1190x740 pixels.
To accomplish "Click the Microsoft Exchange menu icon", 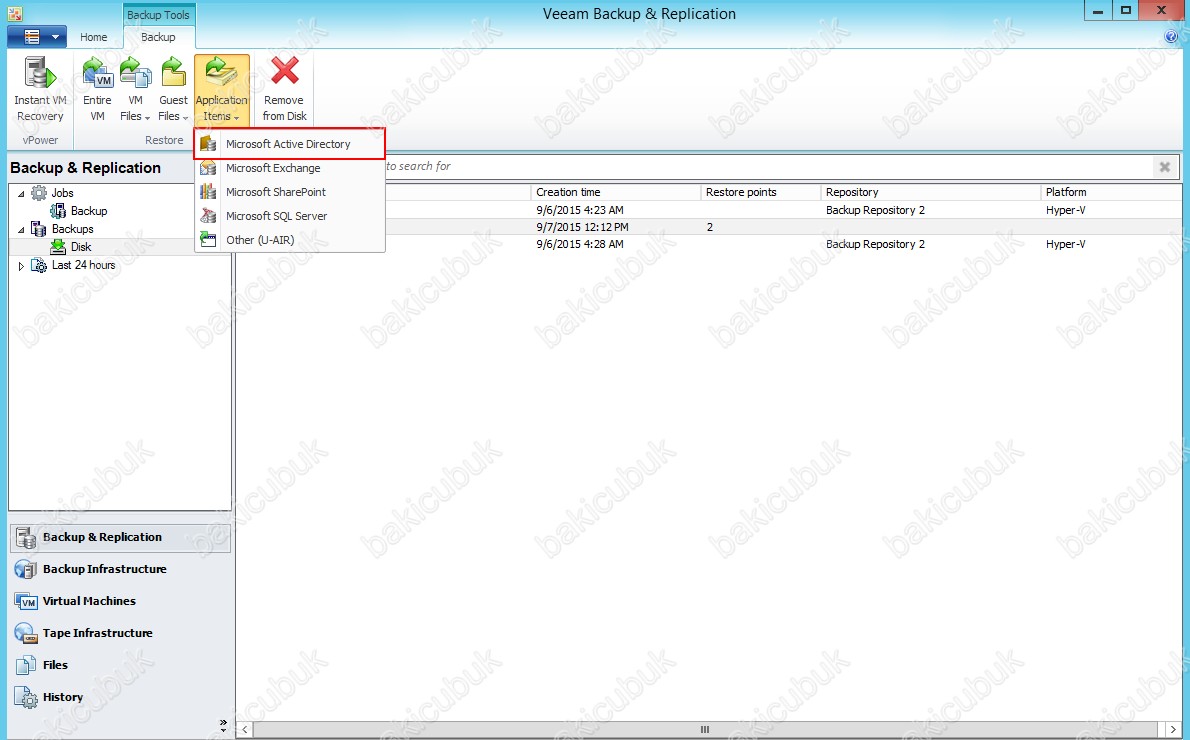I will pyautogui.click(x=208, y=168).
